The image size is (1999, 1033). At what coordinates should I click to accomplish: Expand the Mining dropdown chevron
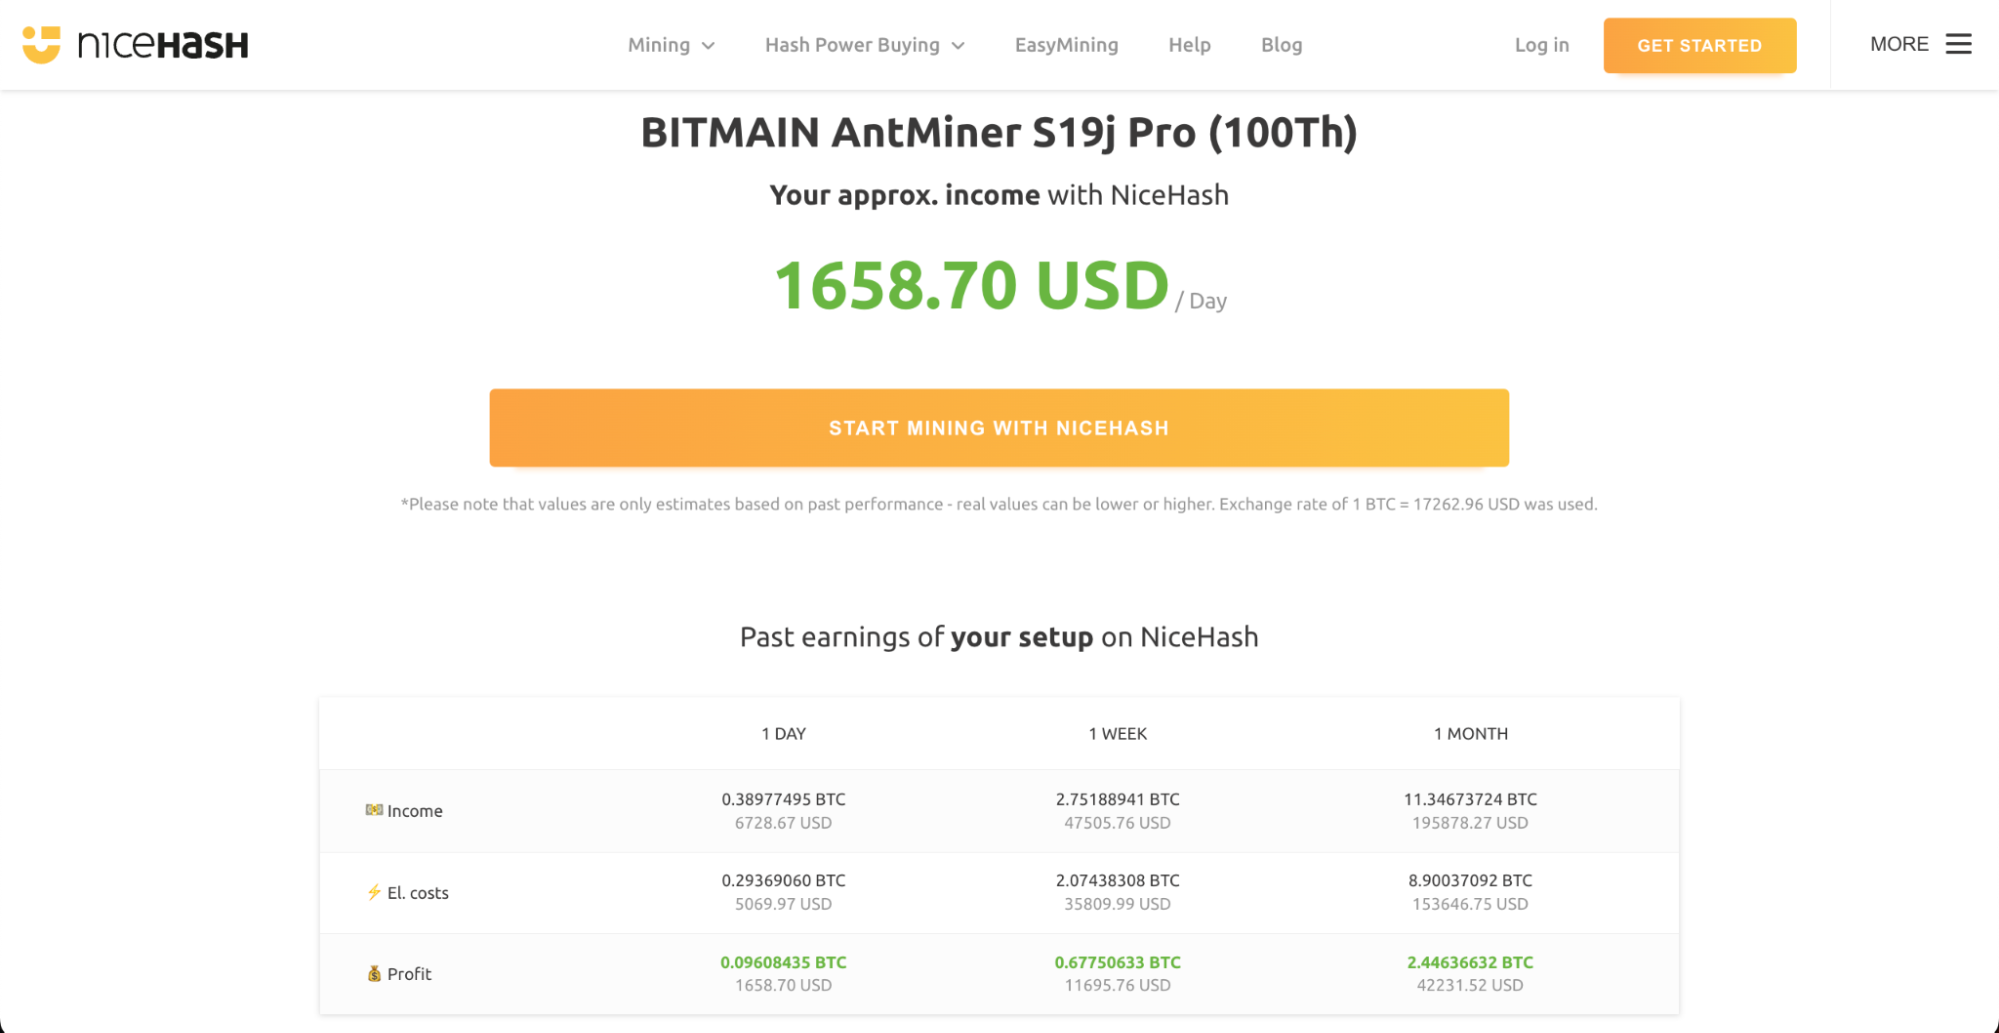click(708, 46)
